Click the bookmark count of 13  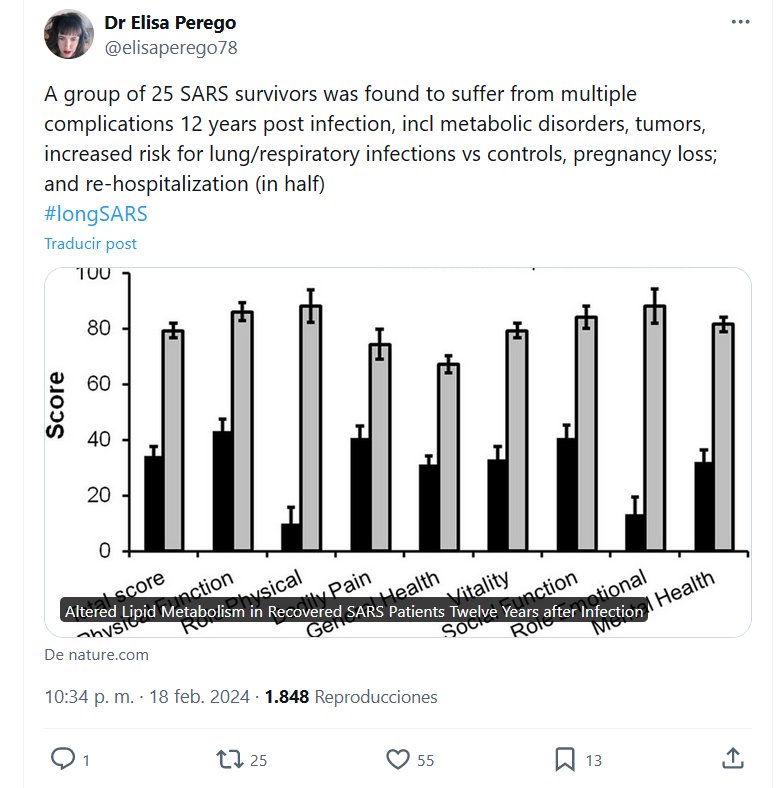[593, 760]
